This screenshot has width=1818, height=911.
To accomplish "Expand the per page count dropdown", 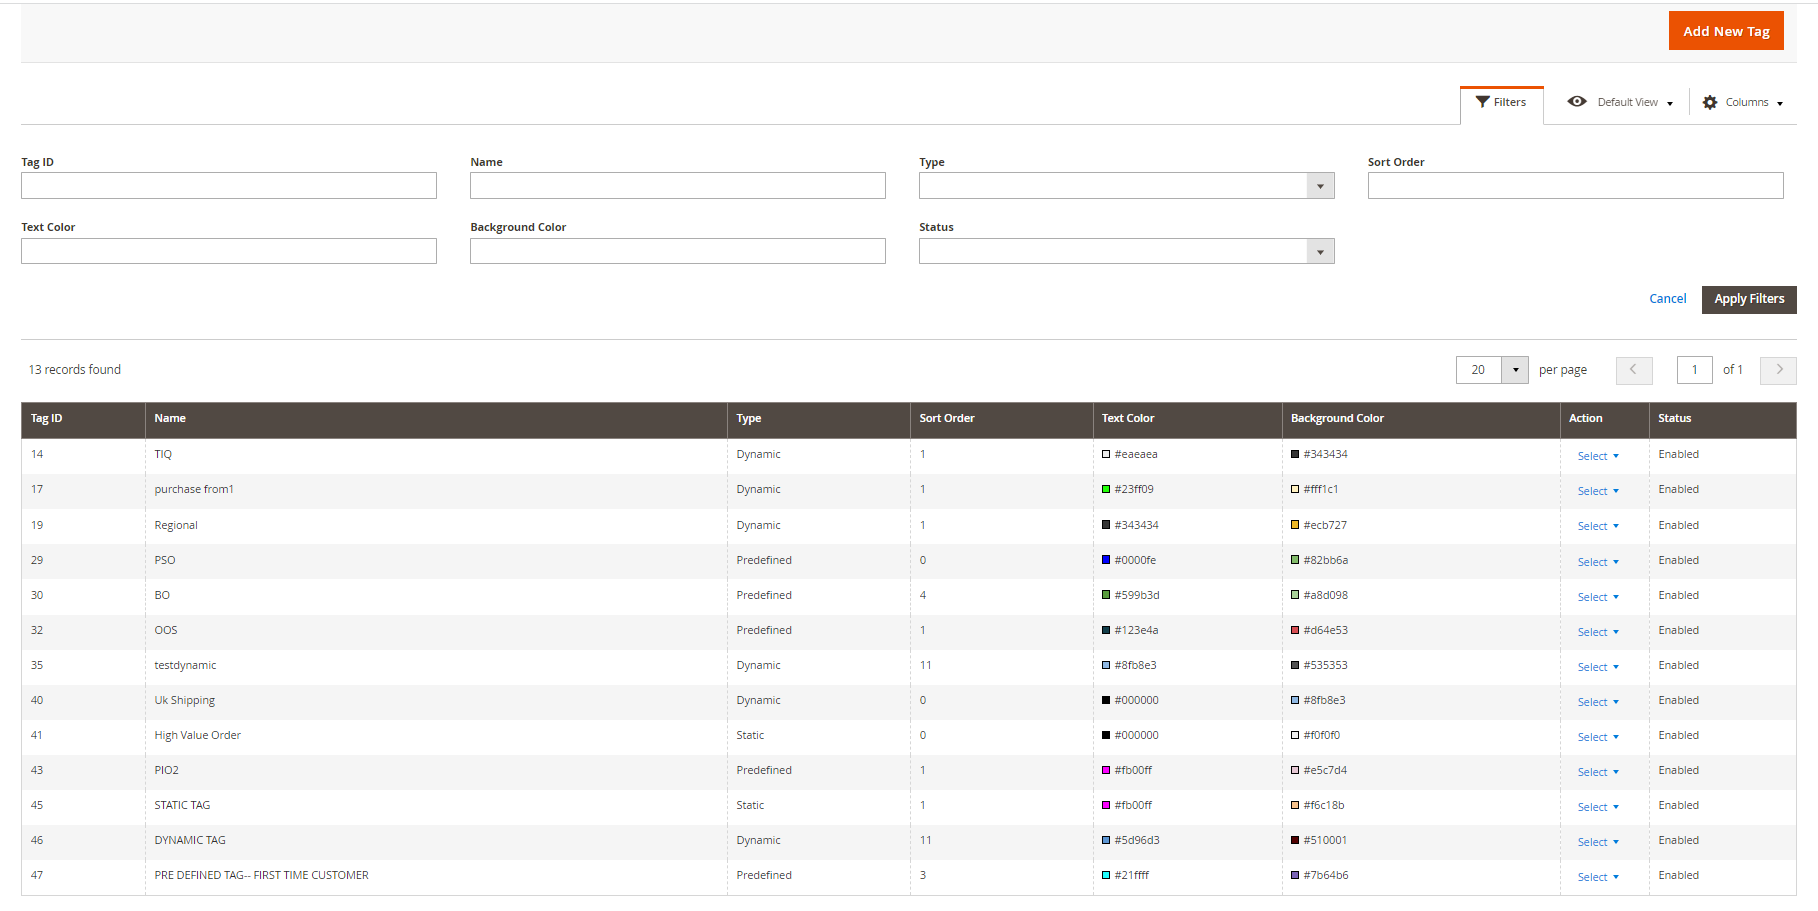I will coord(1515,370).
